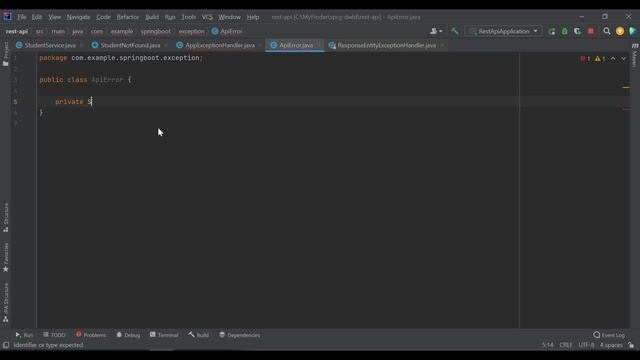
Task: Open the Build tool window
Action: [x=199, y=335]
